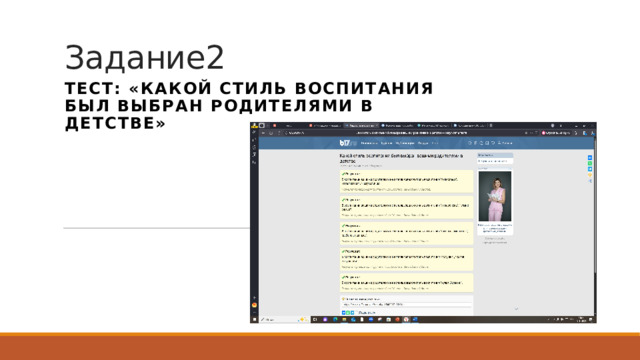Click green share button under the link field
The width and height of the screenshot is (640, 360).
348,313
